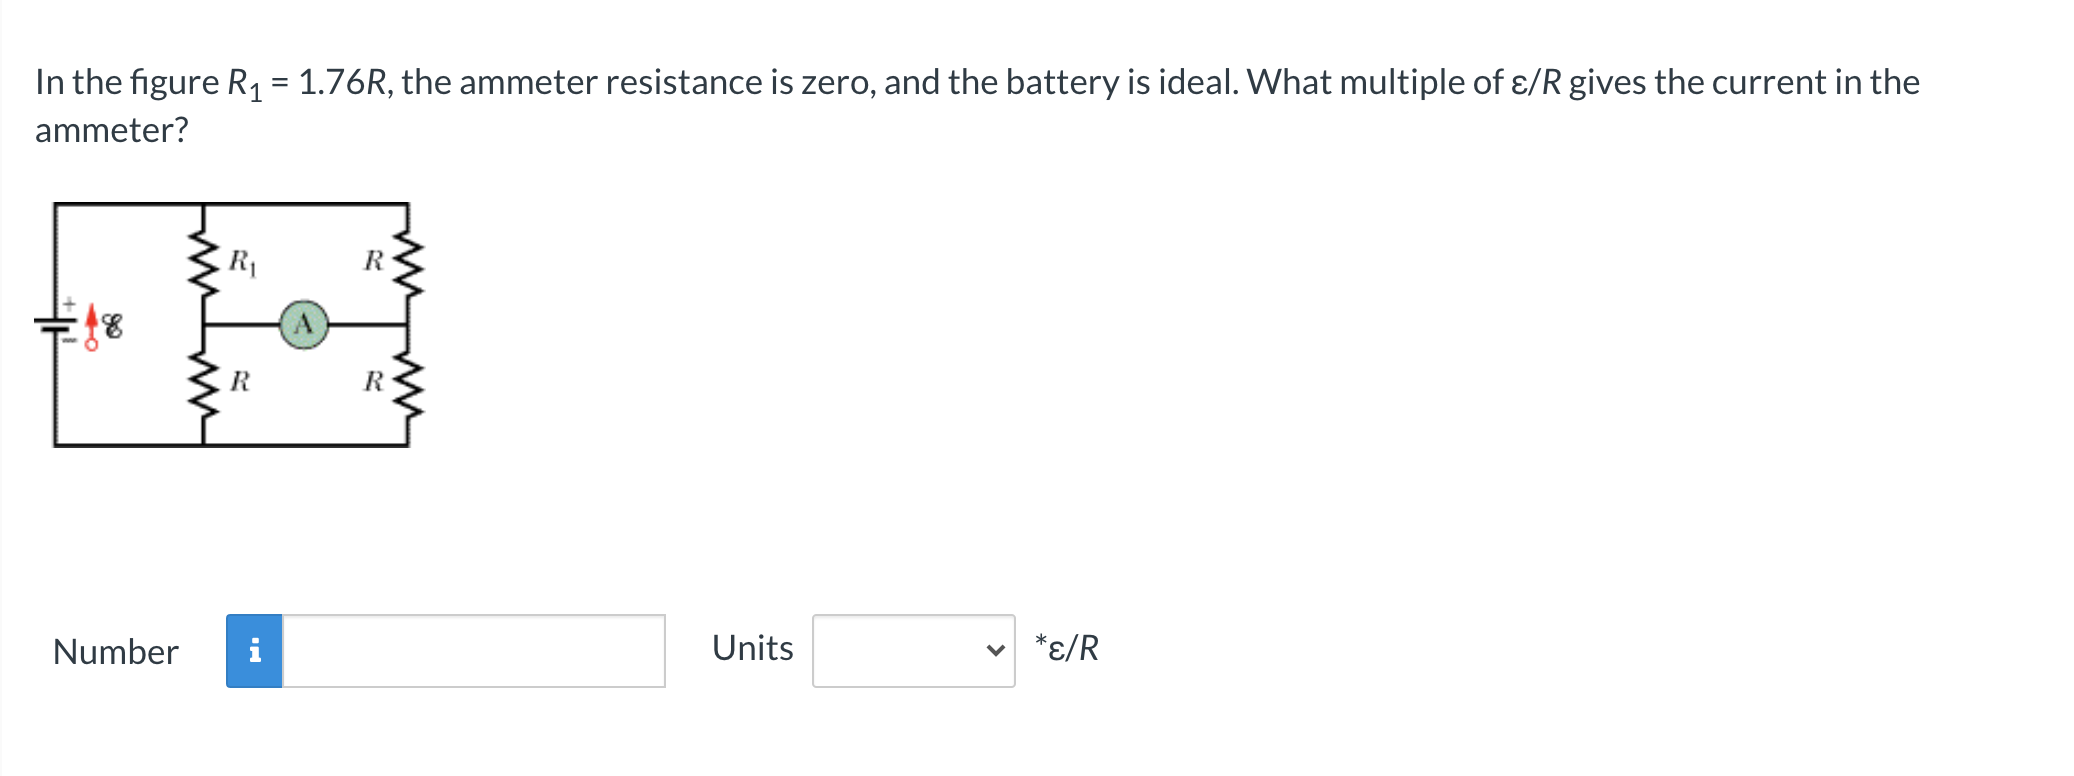This screenshot has width=2074, height=776.
Task: Click the wire left of the ammeter
Action: [x=242, y=324]
